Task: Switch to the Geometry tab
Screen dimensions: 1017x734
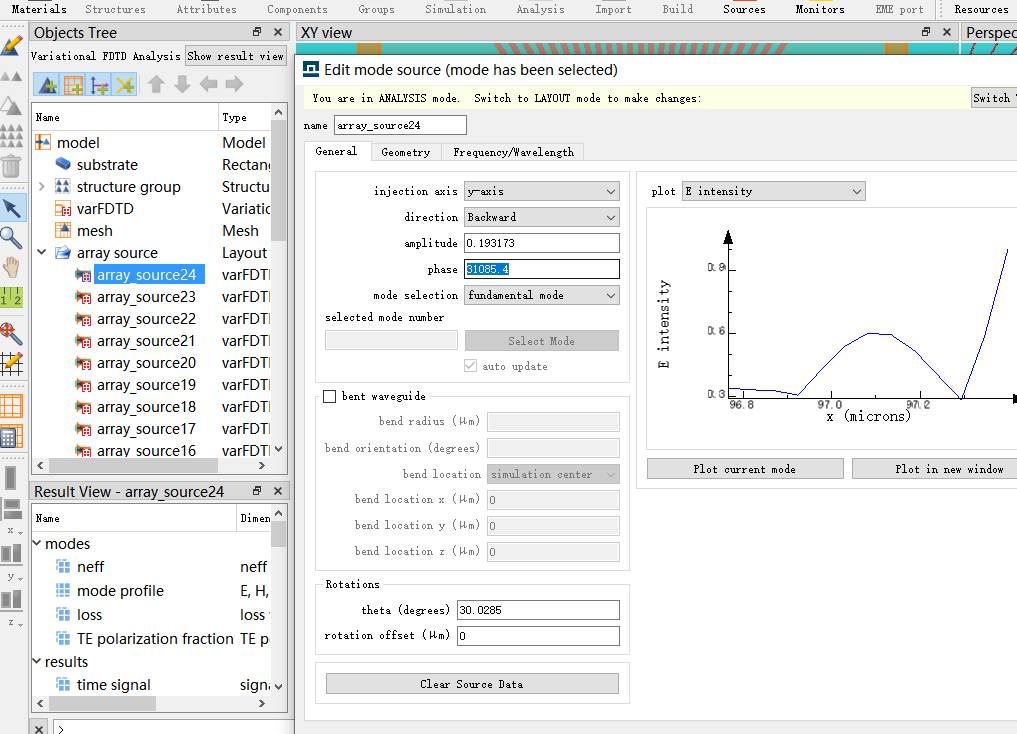Action: point(405,152)
